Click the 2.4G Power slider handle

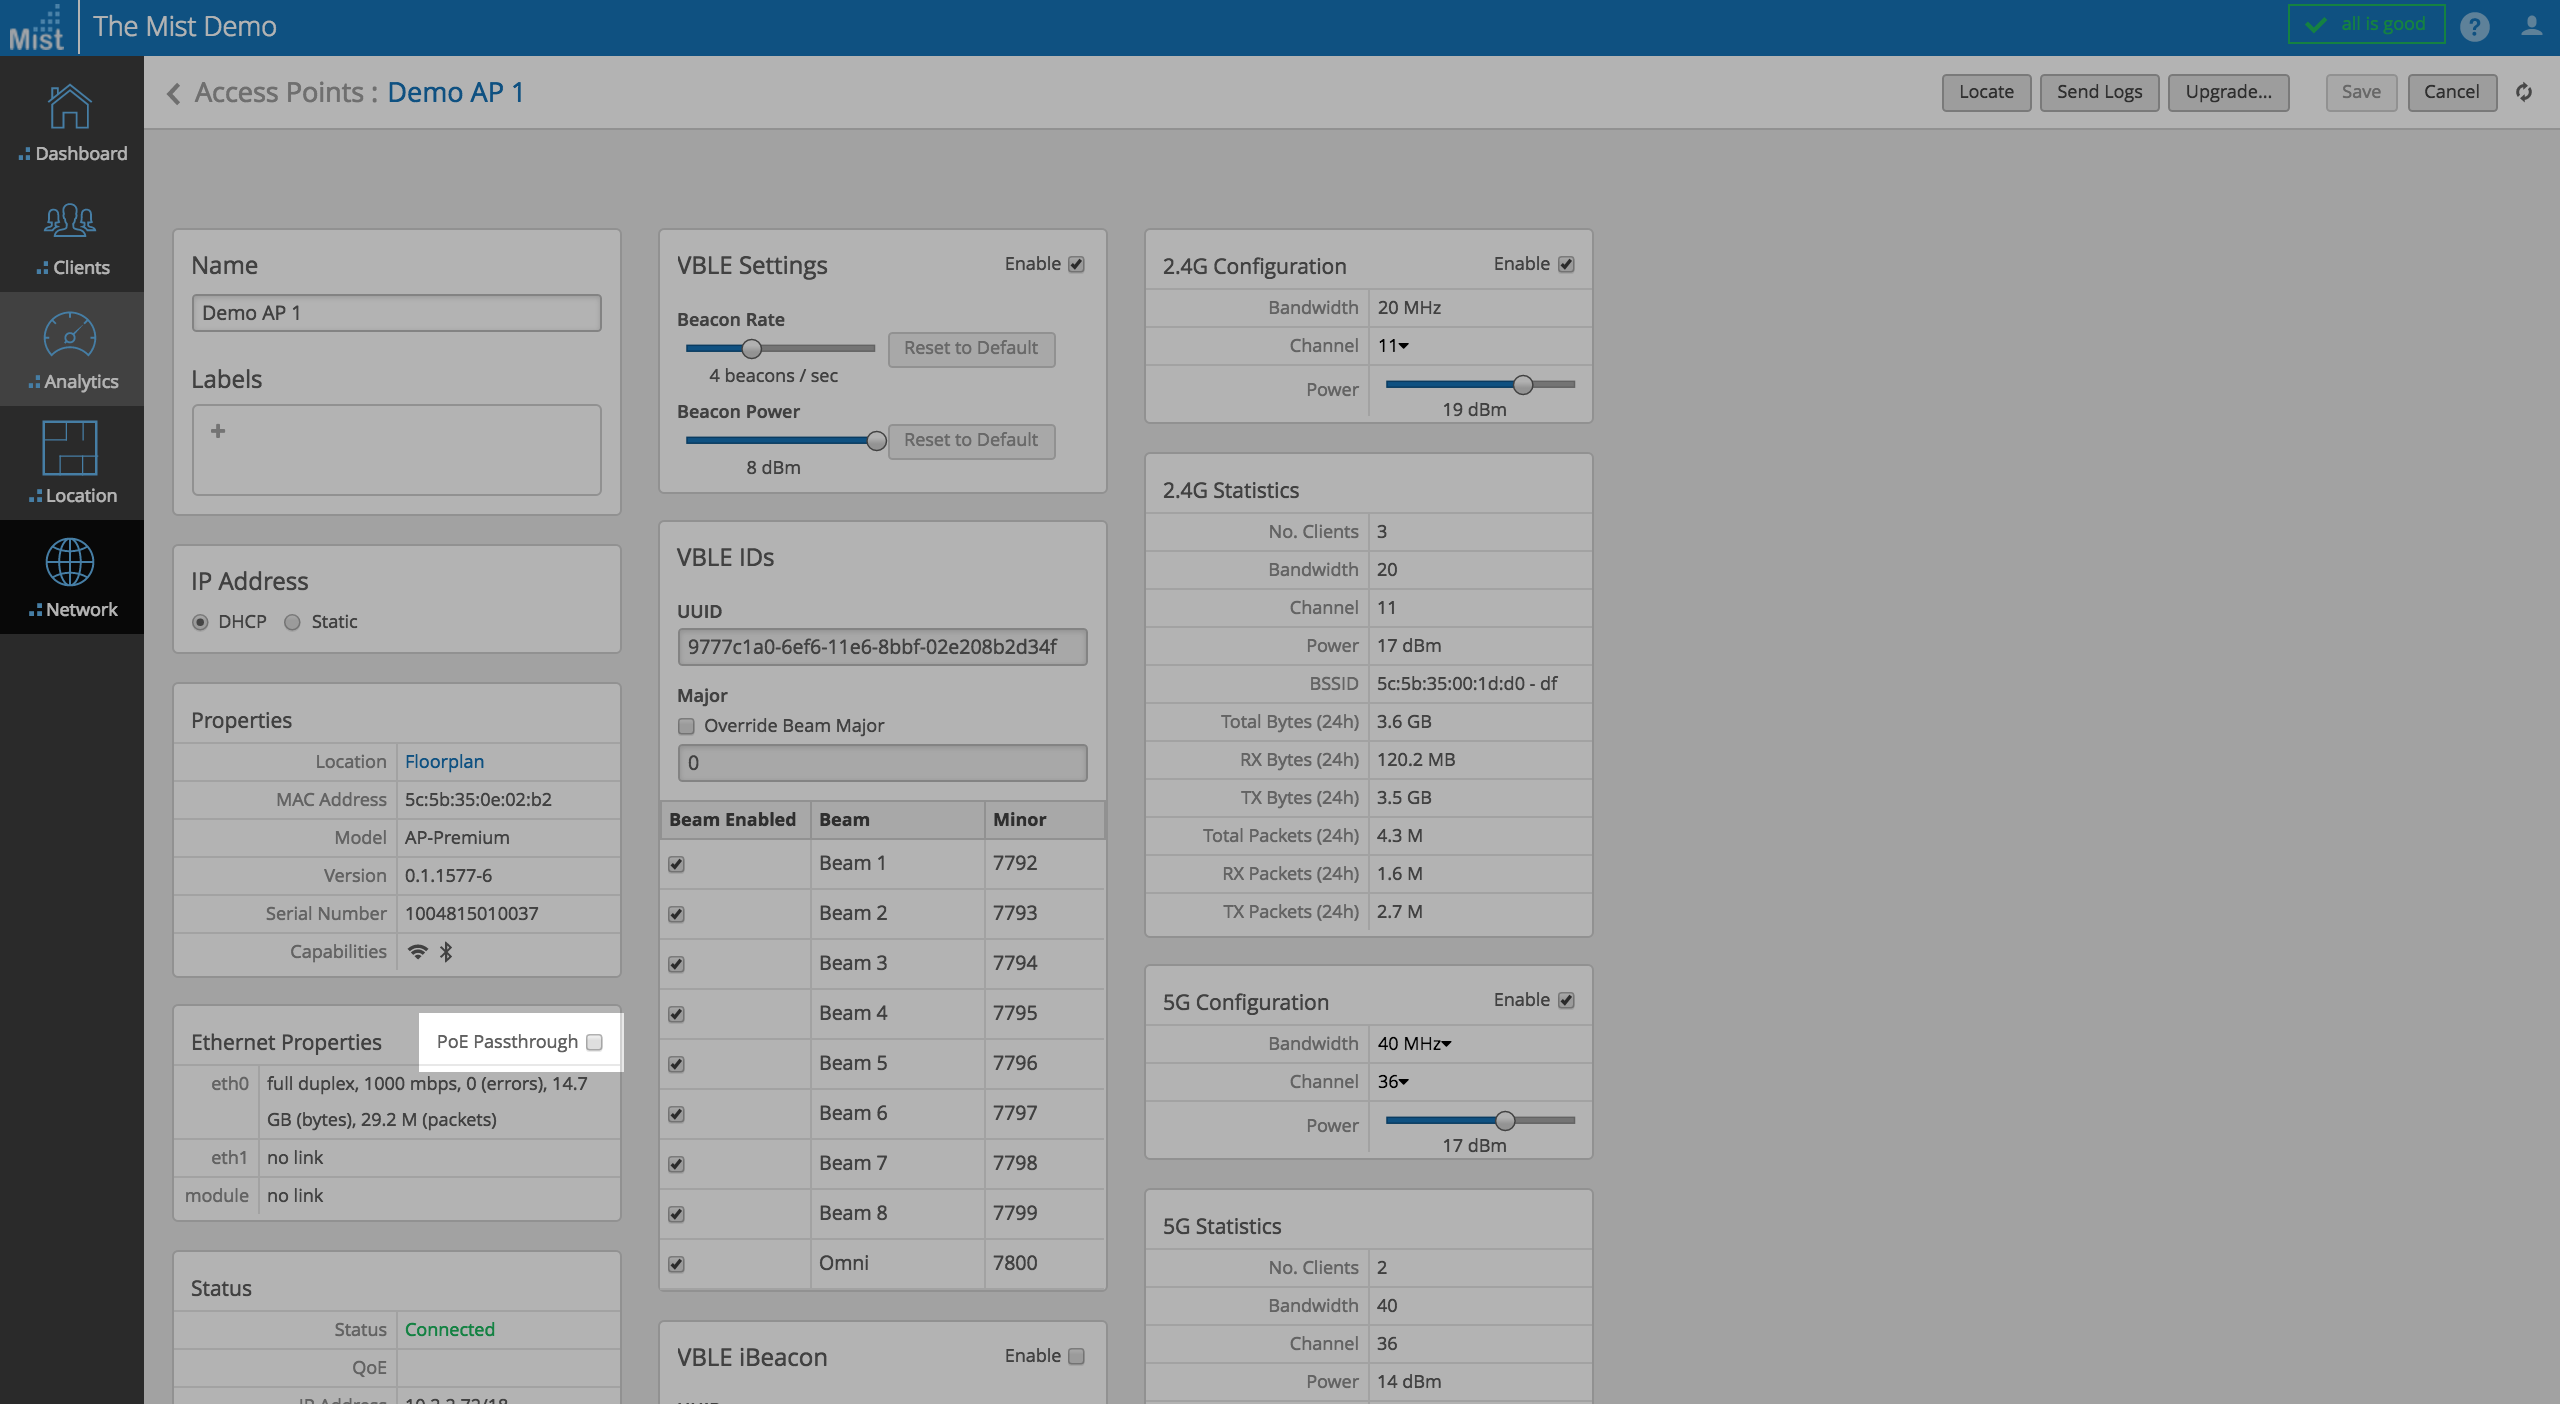click(1523, 384)
